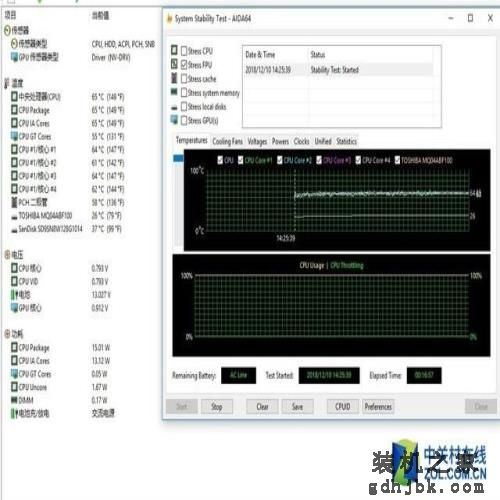Click the battery charge status row icon
The height and width of the screenshot is (500, 500).
pyautogui.click(x=14, y=413)
